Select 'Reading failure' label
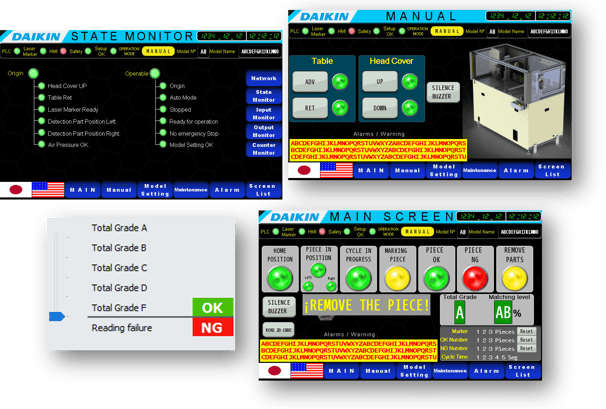This screenshot has height=409, width=606. (x=121, y=328)
